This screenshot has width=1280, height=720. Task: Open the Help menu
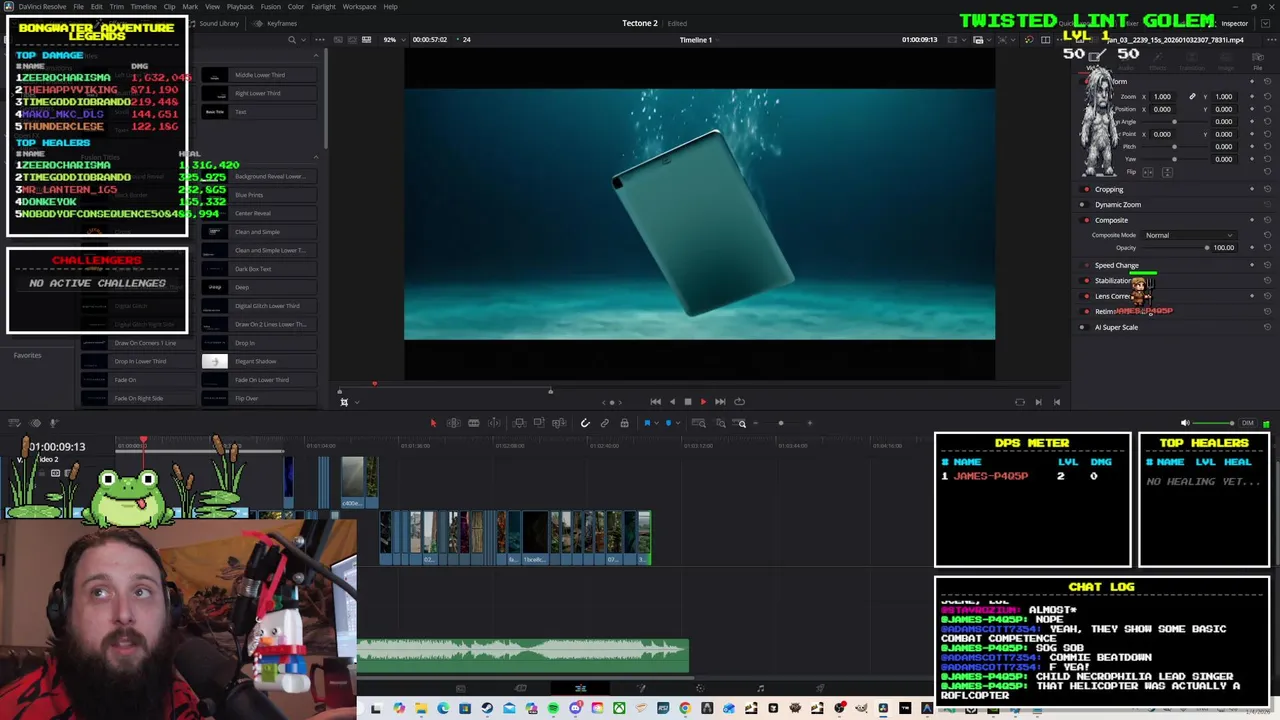point(391,7)
